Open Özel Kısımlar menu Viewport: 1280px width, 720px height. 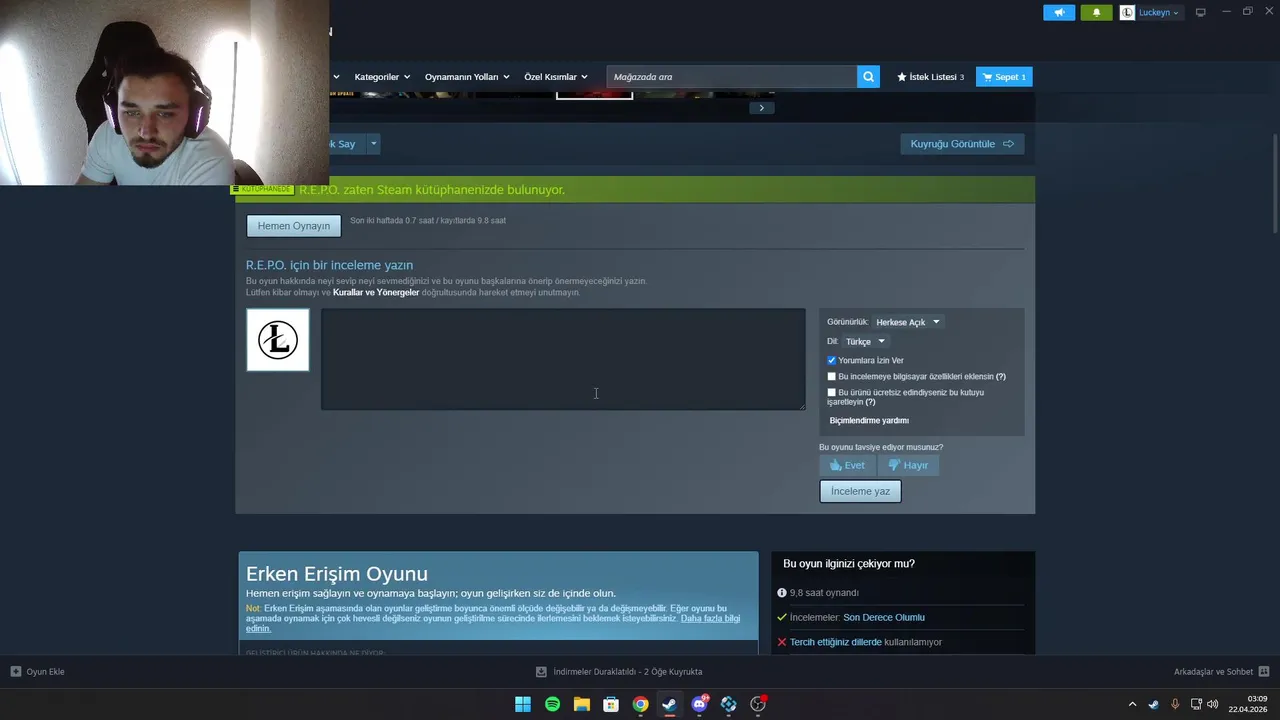(x=556, y=77)
